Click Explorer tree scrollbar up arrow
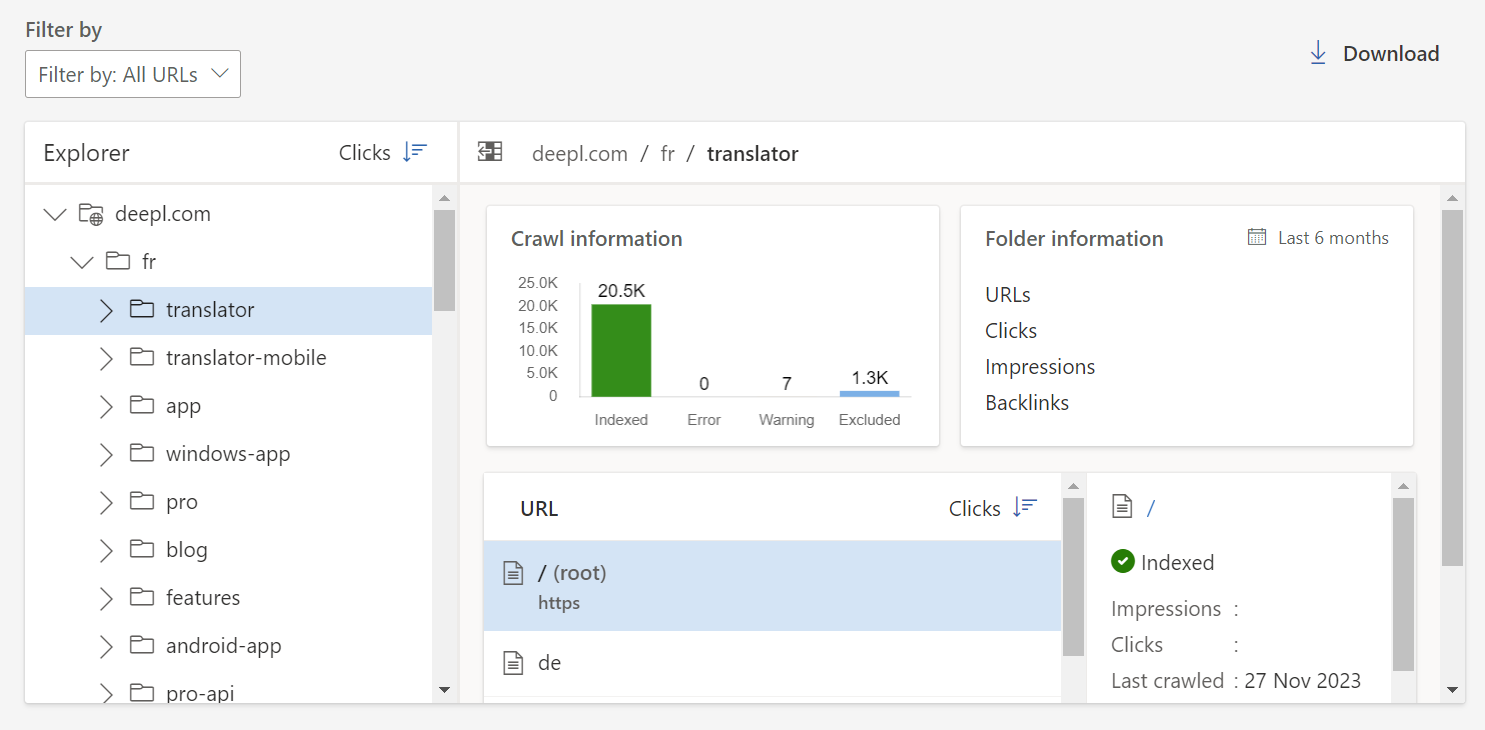Image resolution: width=1485 pixels, height=730 pixels. (444, 197)
